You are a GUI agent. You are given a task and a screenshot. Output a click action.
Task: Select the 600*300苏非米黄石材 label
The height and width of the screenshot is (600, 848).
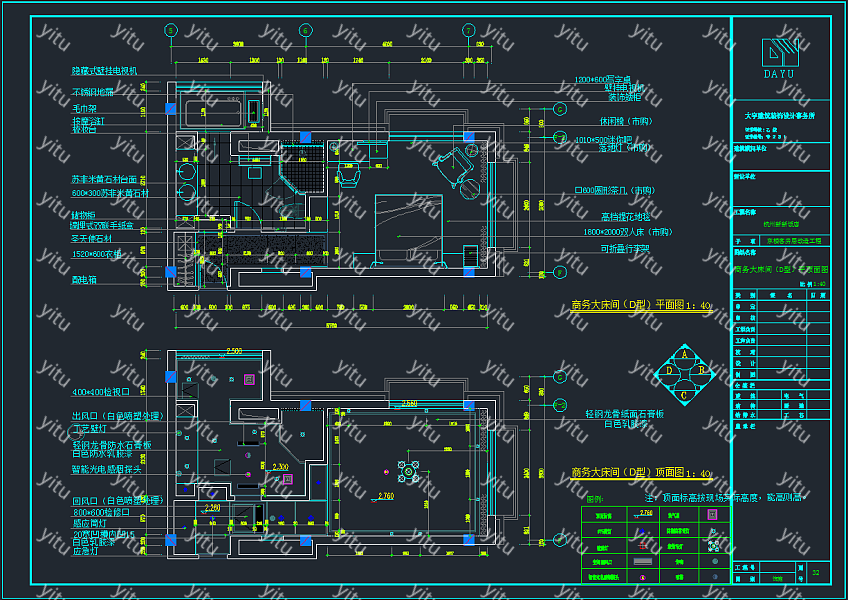110,193
